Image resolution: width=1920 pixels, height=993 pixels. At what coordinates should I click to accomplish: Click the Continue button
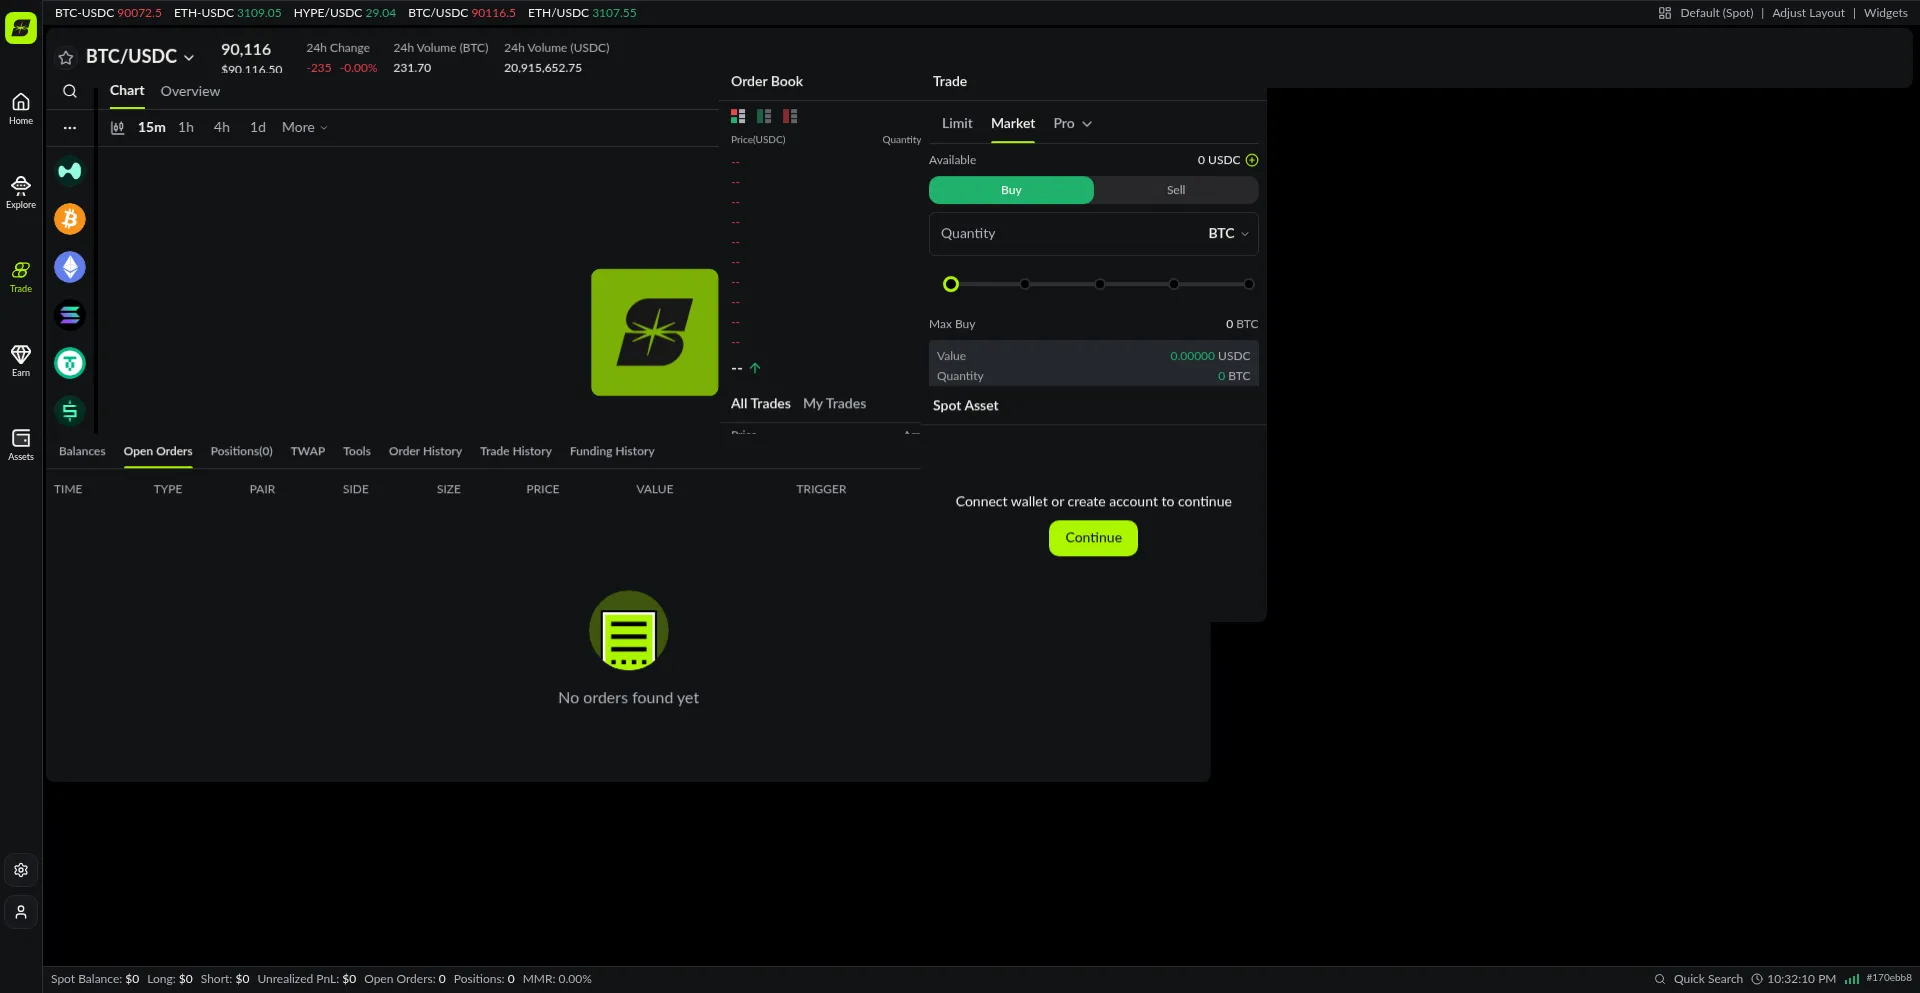(1093, 538)
